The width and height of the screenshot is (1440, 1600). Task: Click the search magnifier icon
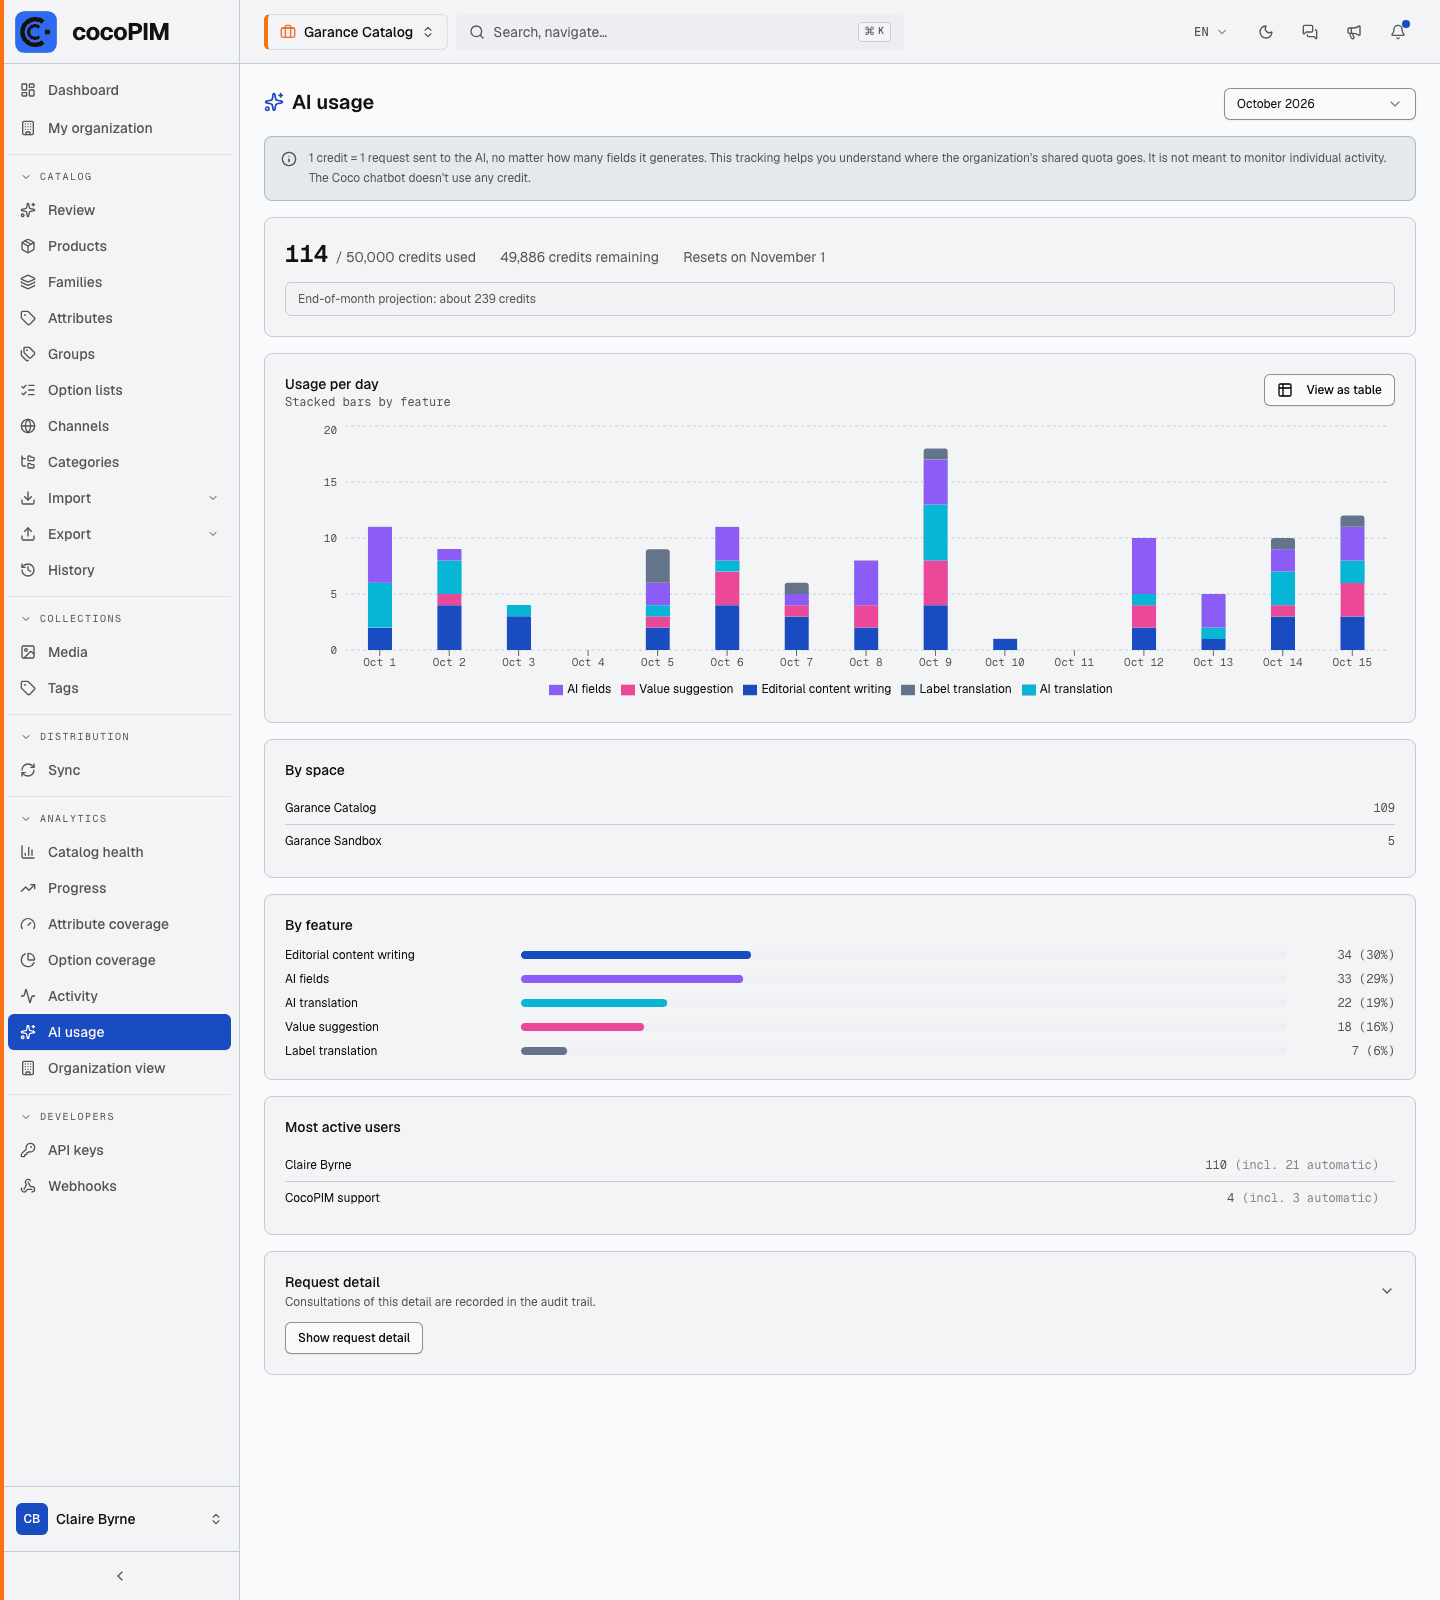477,32
